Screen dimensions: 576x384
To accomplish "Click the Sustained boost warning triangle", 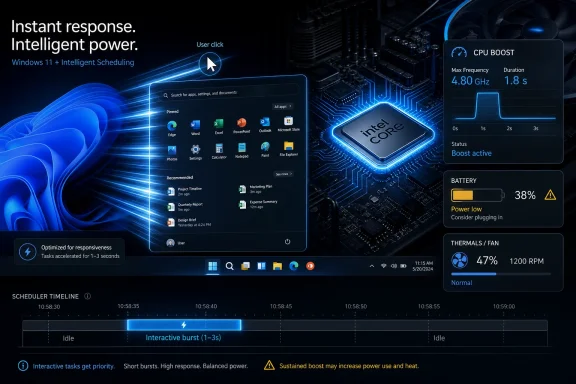I will [269, 365].
